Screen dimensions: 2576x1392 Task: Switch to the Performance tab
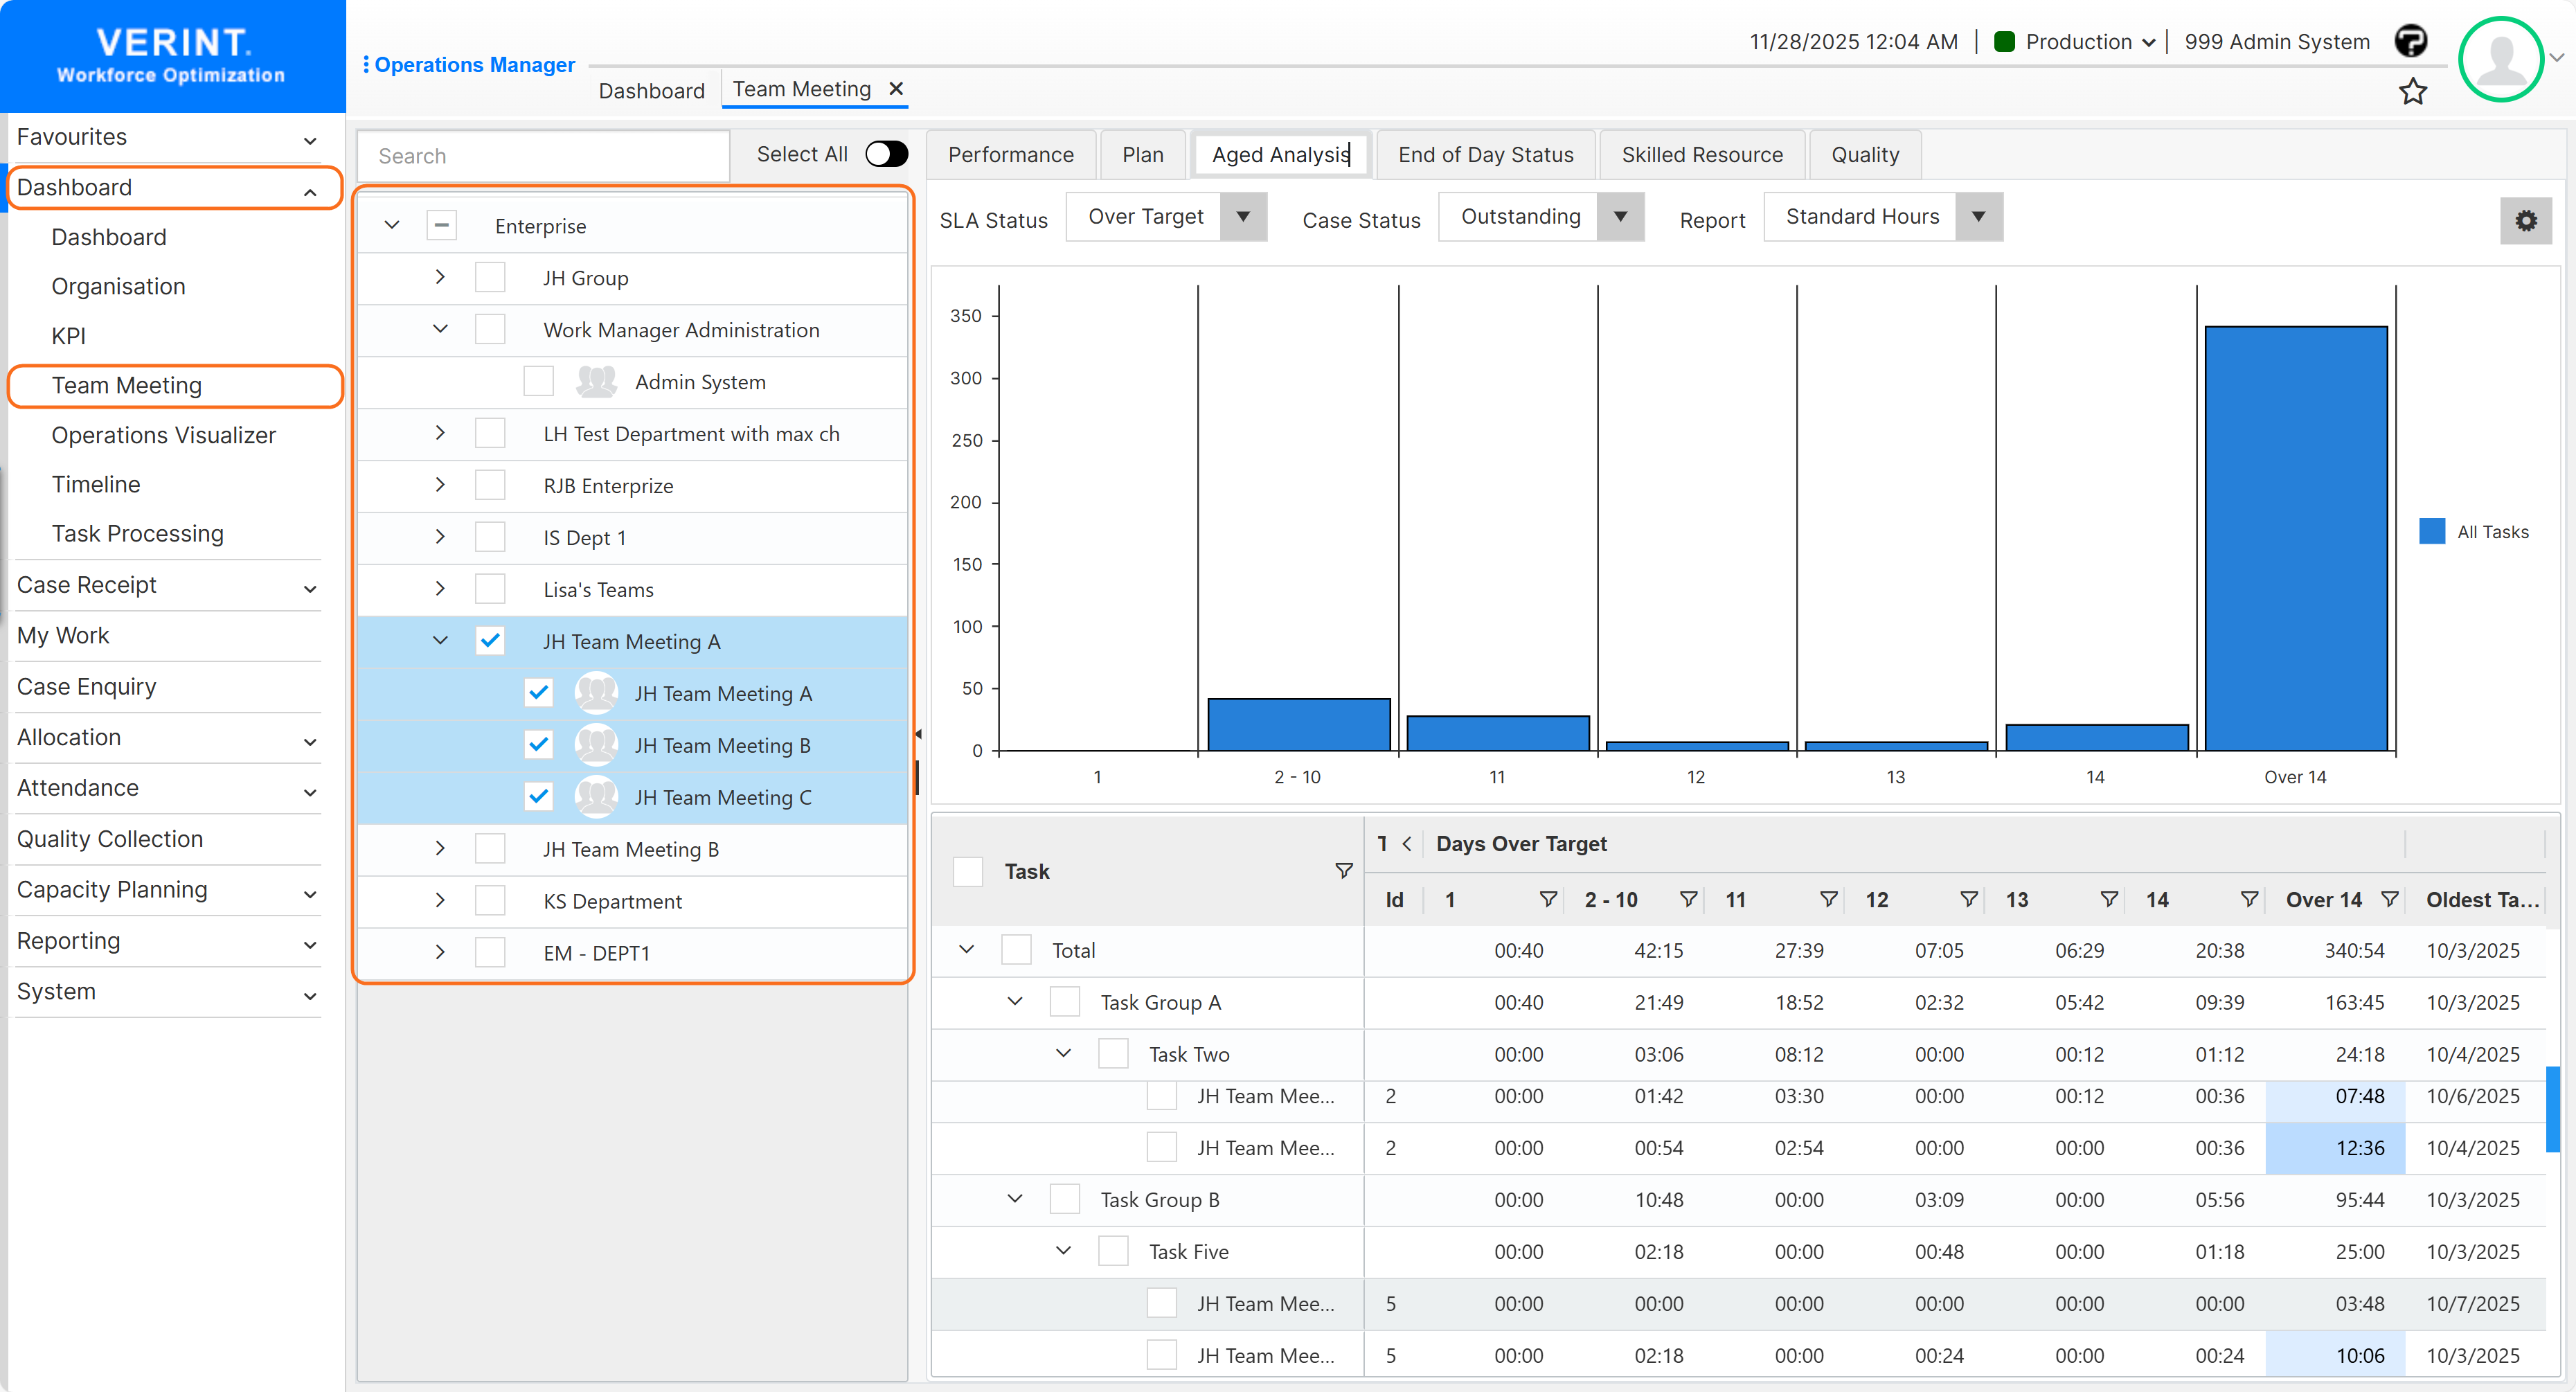(x=1011, y=154)
